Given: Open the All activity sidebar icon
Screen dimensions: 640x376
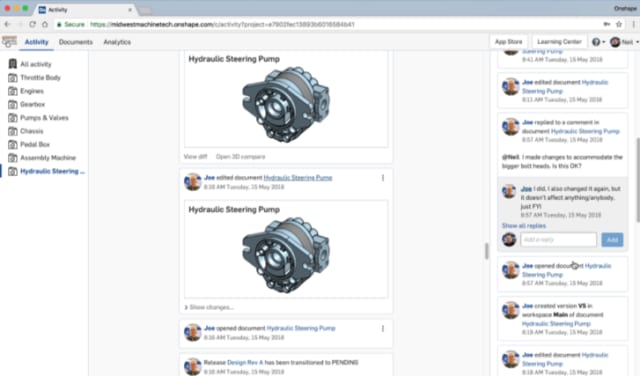Looking at the screenshot, I should click(13, 64).
